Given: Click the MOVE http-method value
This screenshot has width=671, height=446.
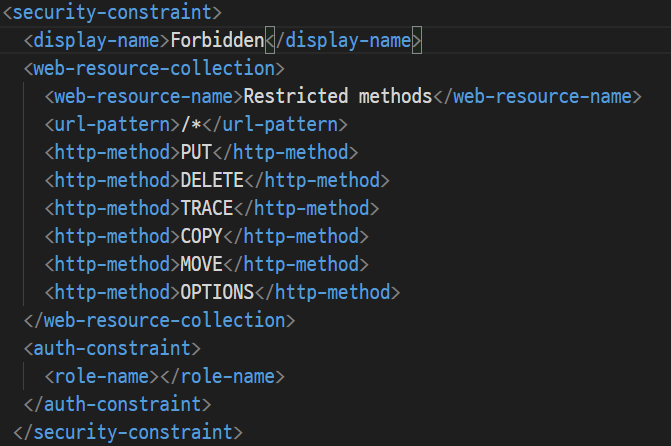Looking at the screenshot, I should click(x=201, y=264).
